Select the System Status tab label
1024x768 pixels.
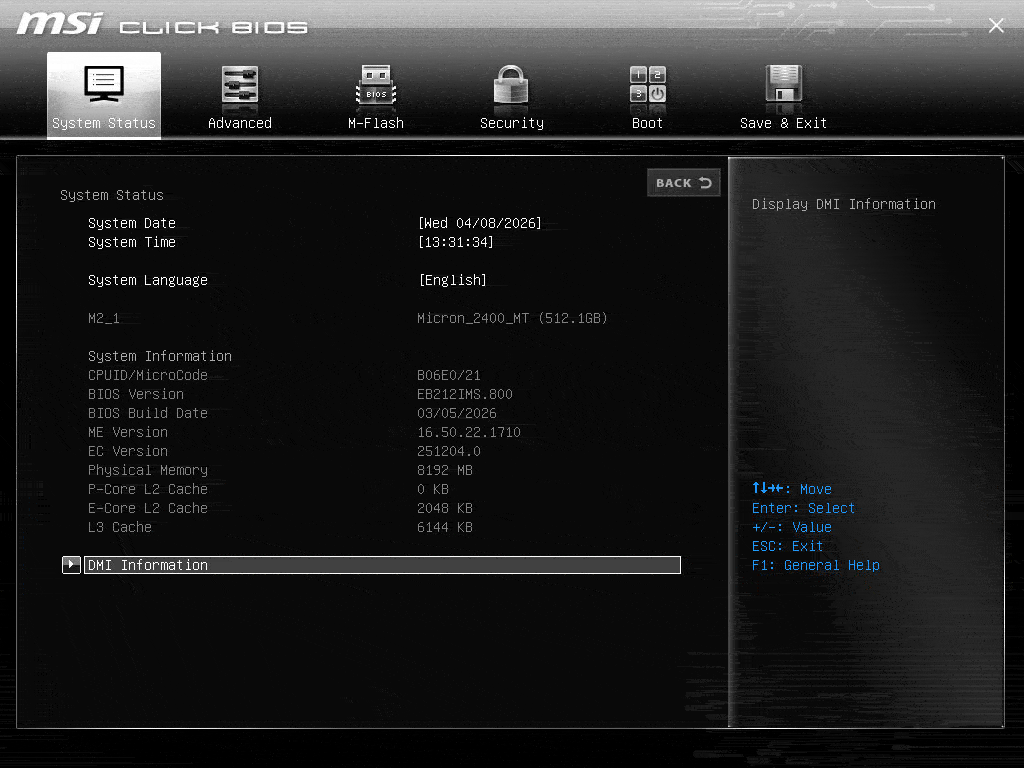pyautogui.click(x=104, y=123)
